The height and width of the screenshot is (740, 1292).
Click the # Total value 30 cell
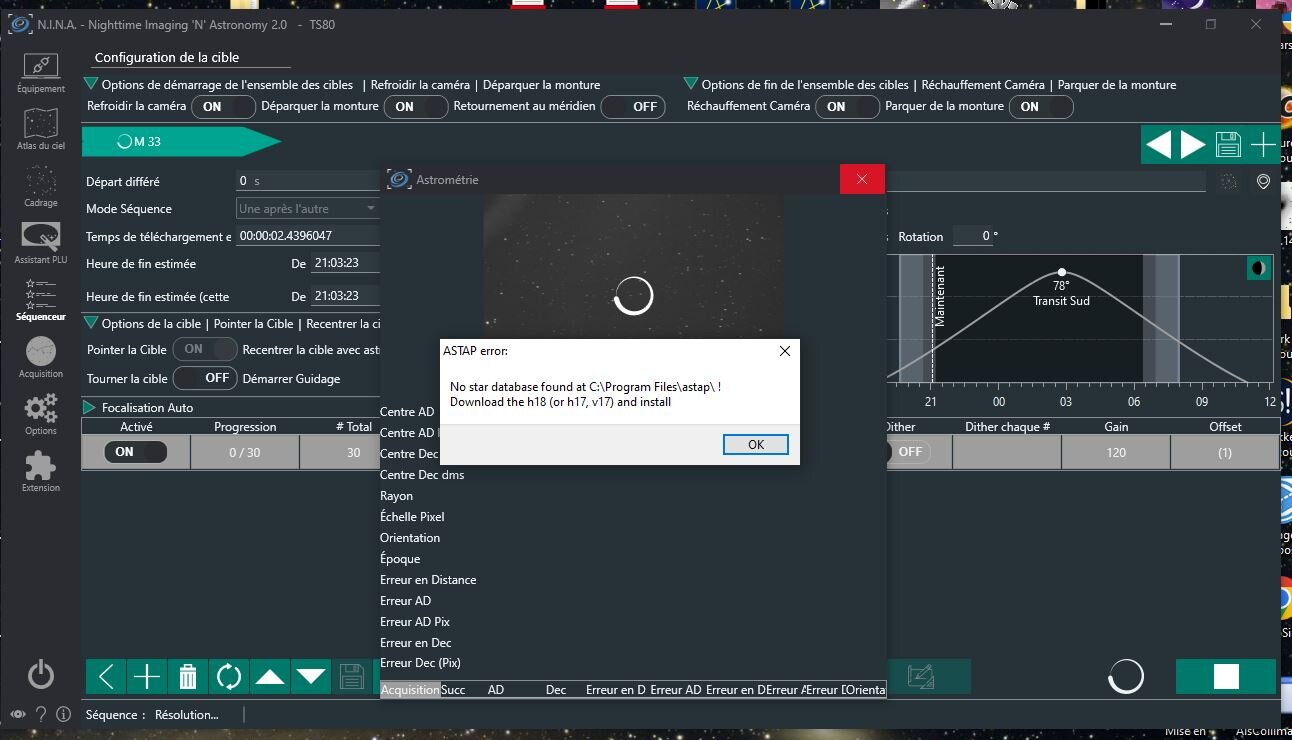354,452
